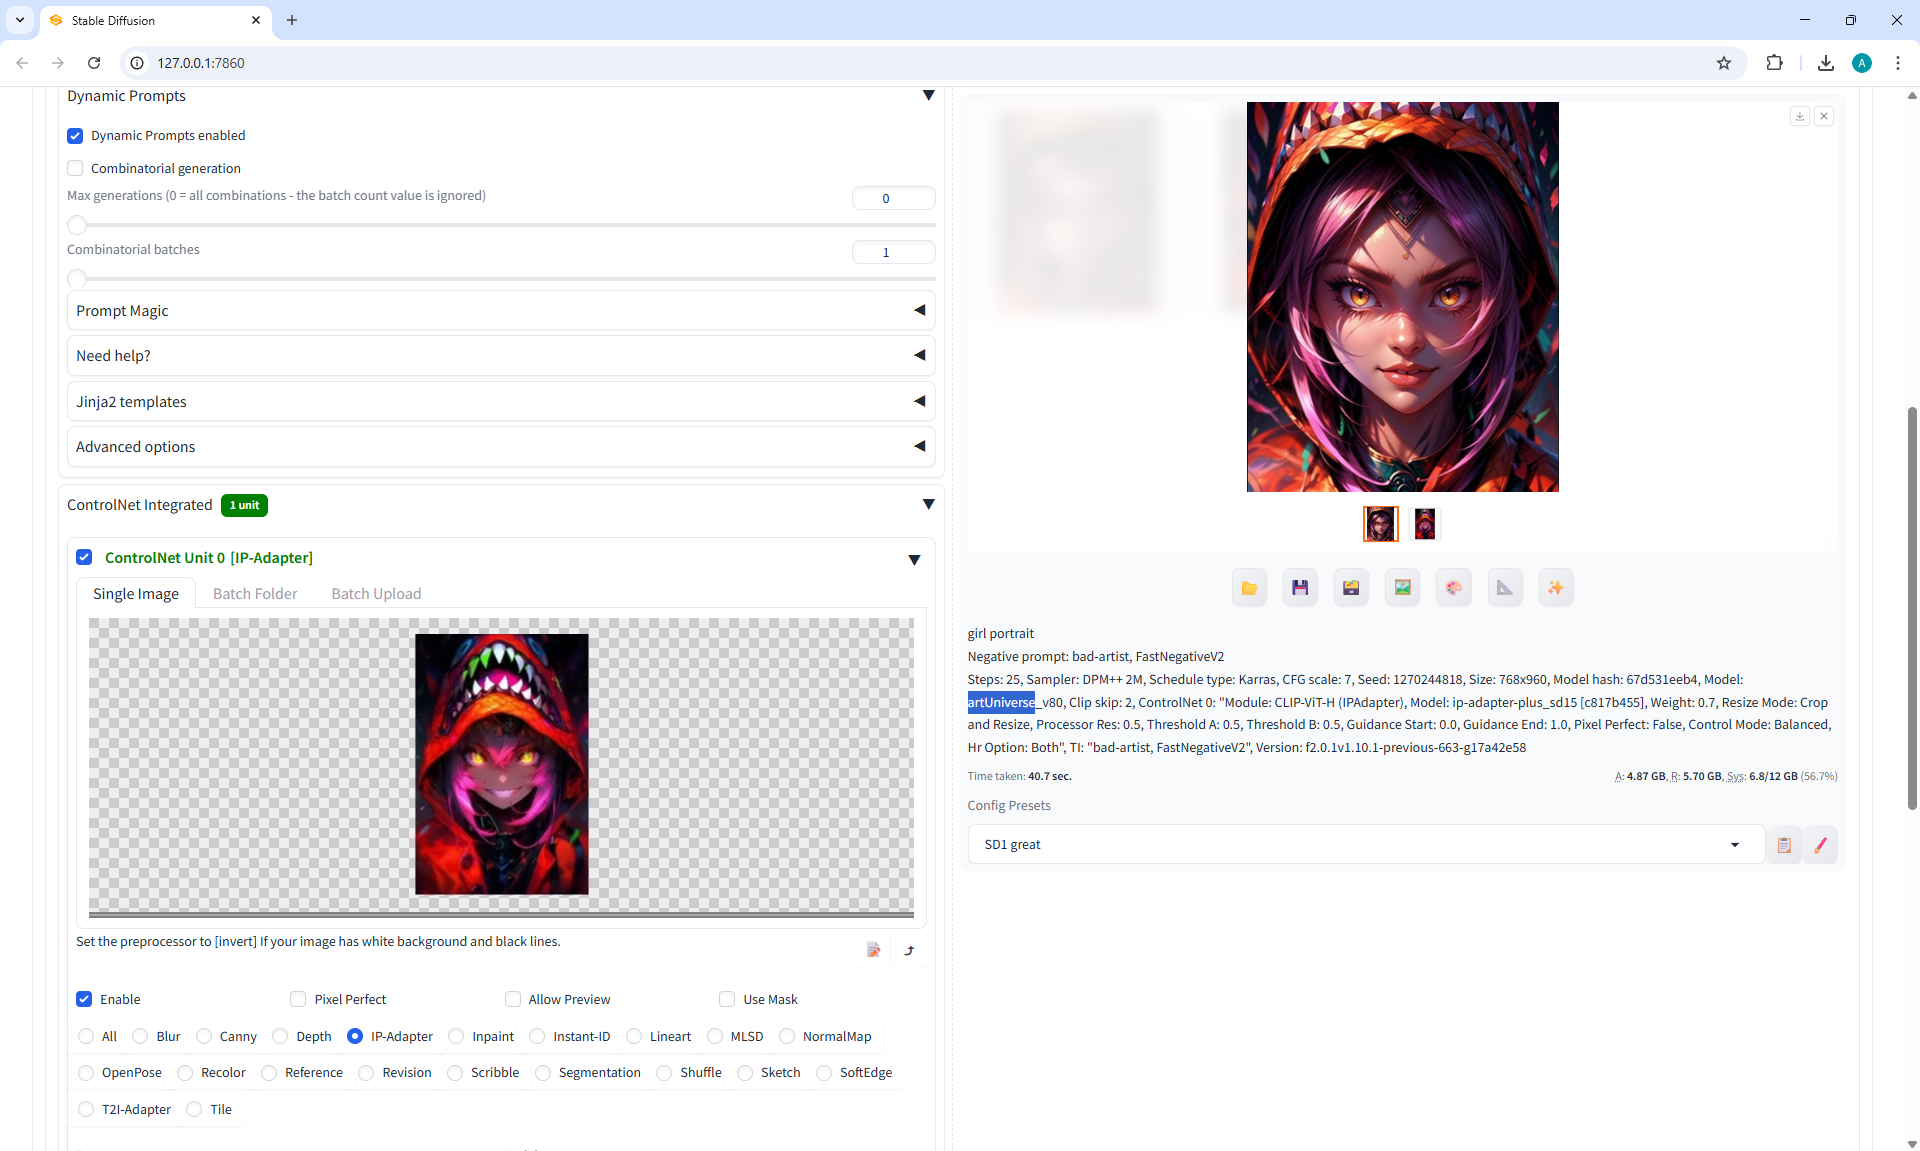Select the second output thumbnail below preview
Viewport: 1920px width, 1151px height.
tap(1424, 524)
